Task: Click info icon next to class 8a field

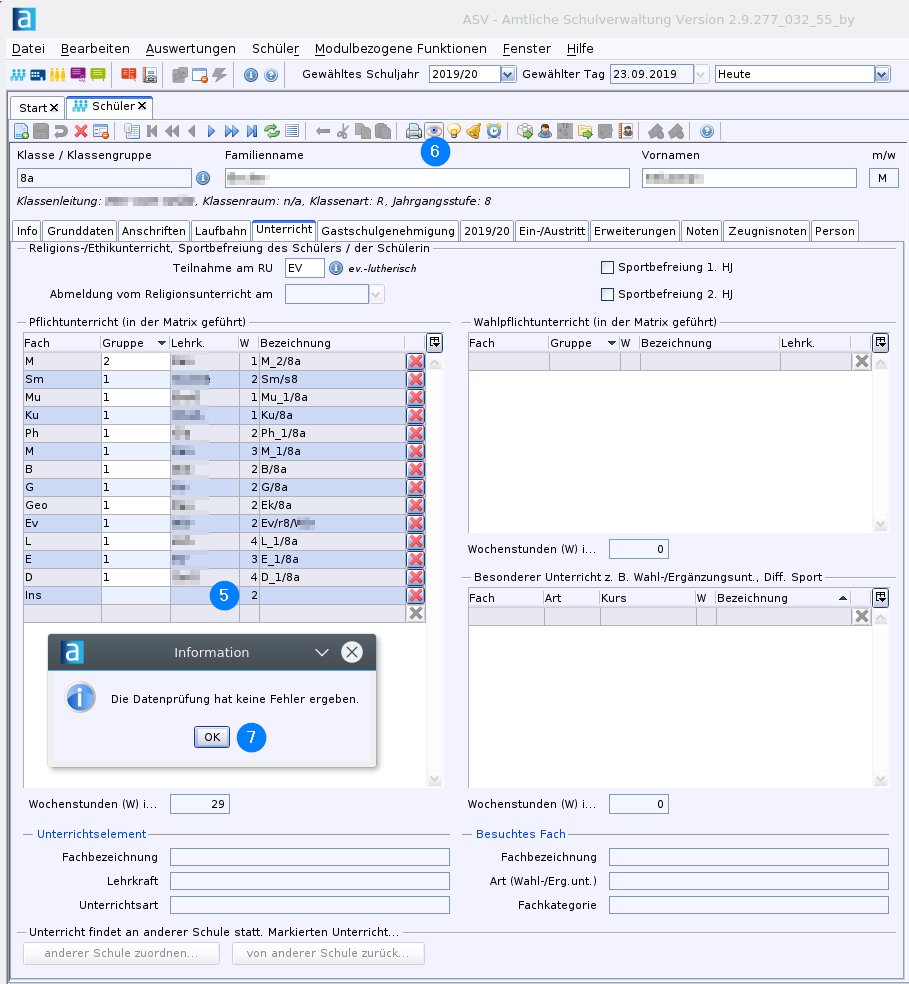Action: point(203,178)
